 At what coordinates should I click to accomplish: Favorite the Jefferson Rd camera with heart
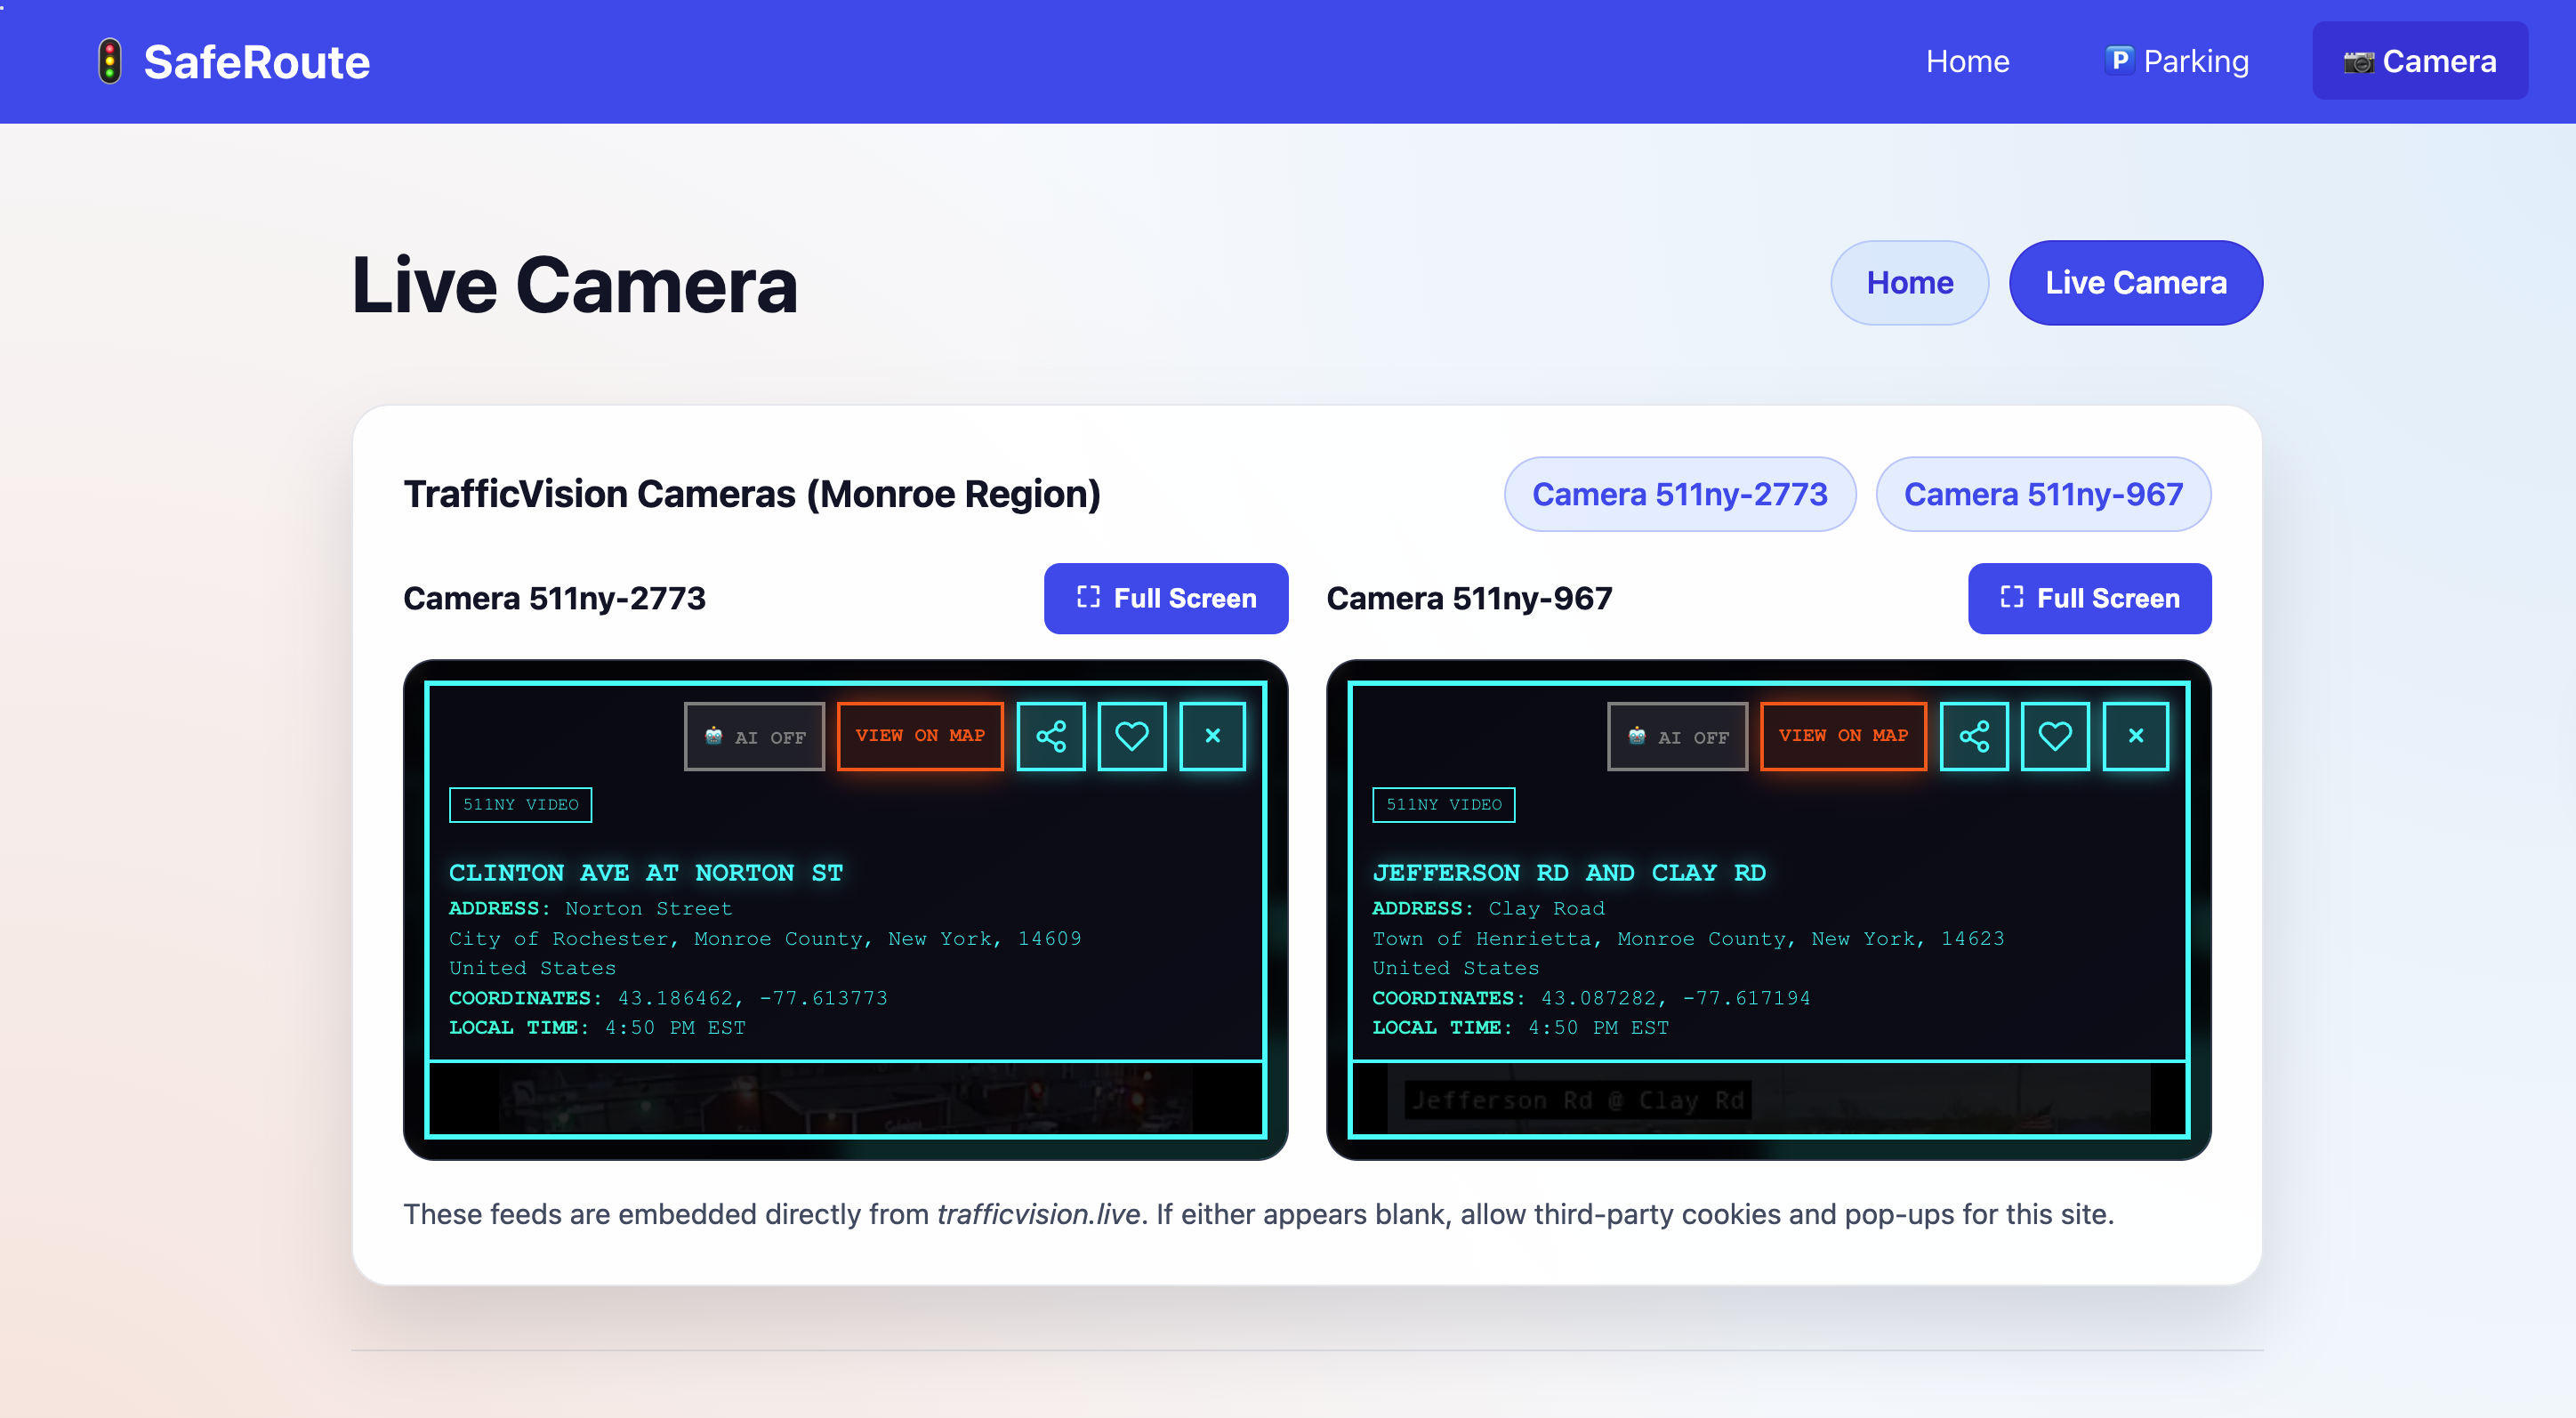coord(2054,736)
